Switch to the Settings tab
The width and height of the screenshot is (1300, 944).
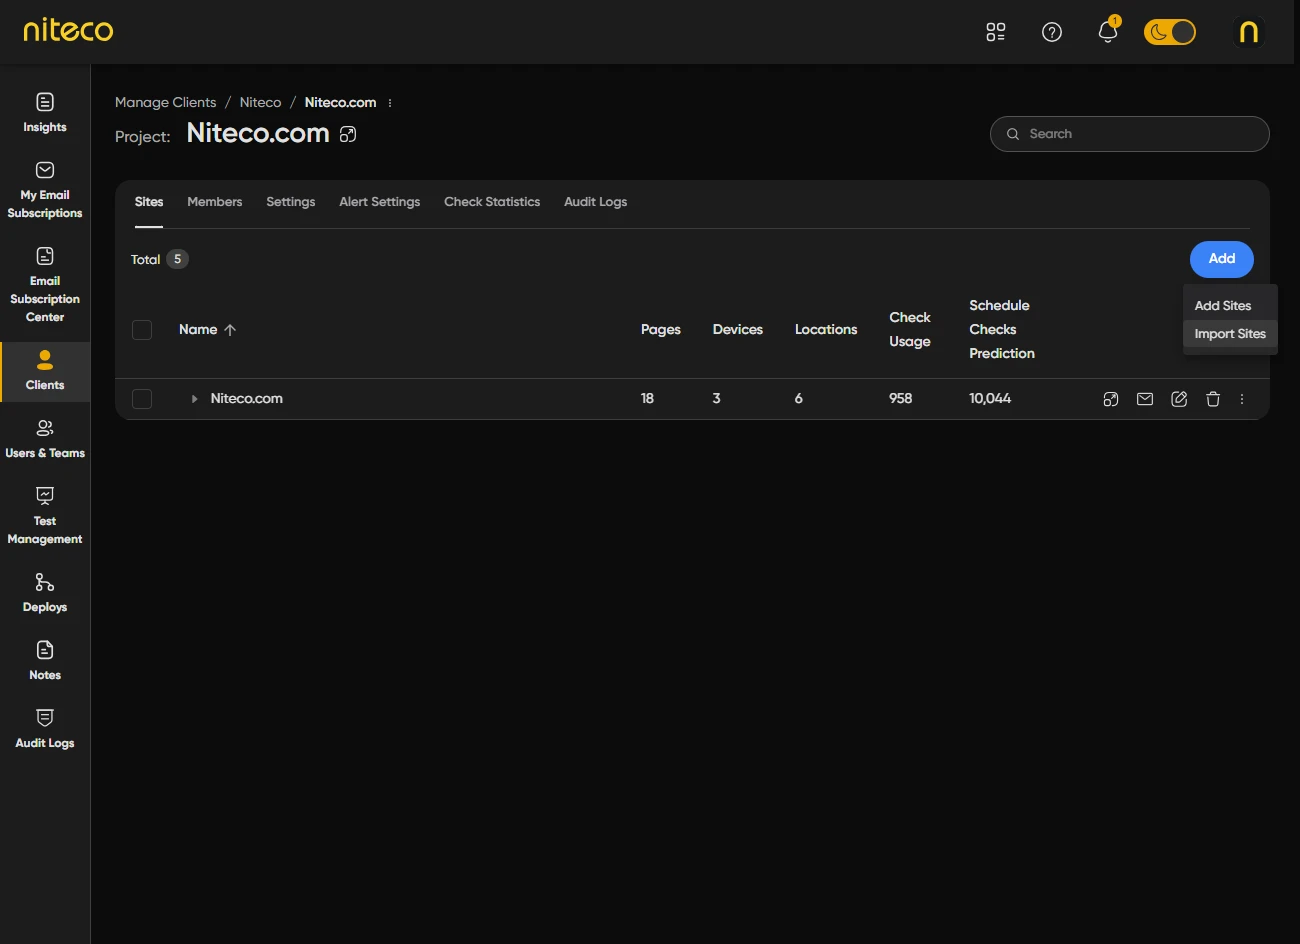coord(291,202)
